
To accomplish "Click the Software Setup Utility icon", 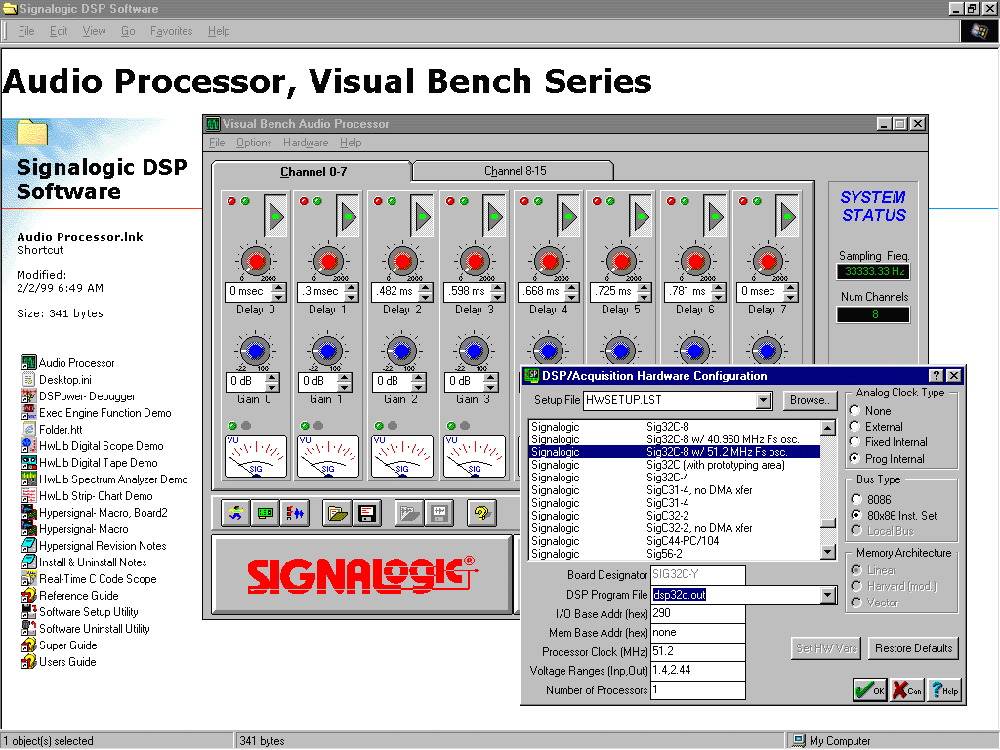I will click(x=29, y=612).
